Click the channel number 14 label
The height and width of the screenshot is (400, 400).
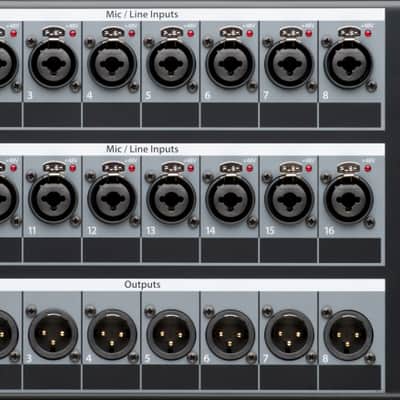coord(210,230)
